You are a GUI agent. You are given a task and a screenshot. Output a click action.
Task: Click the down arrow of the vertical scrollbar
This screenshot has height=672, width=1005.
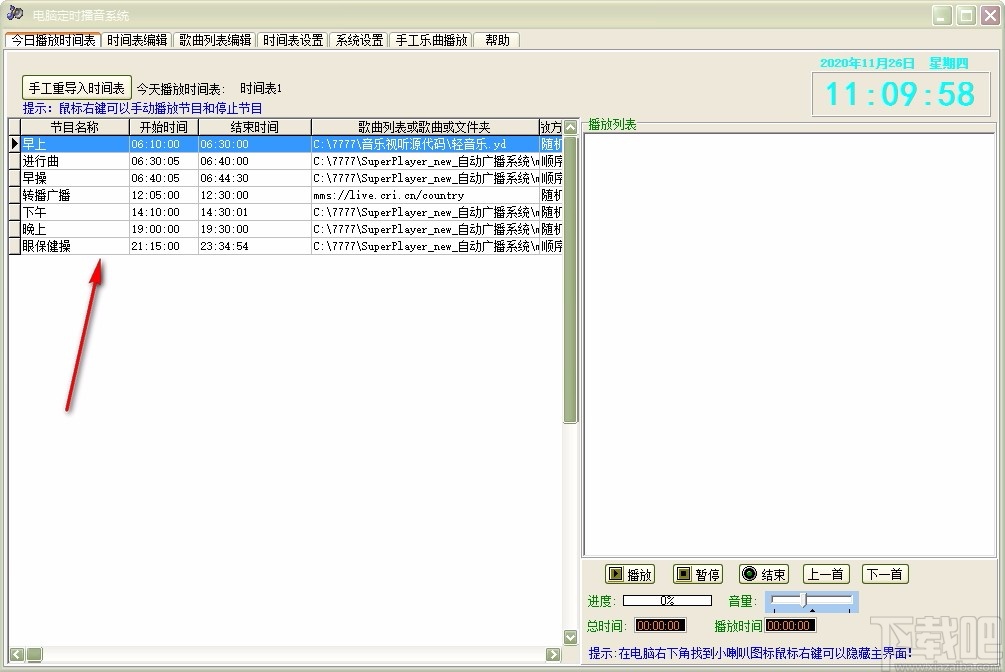point(570,636)
